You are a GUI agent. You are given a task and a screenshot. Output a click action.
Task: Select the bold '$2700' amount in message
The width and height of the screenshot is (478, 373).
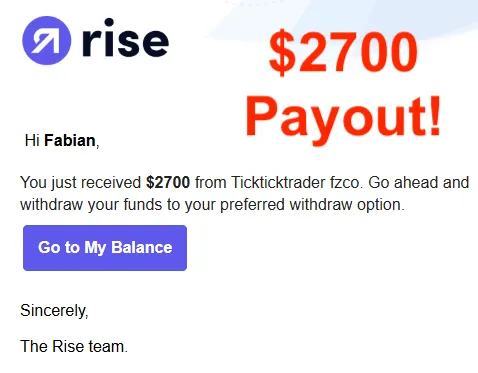pos(168,183)
